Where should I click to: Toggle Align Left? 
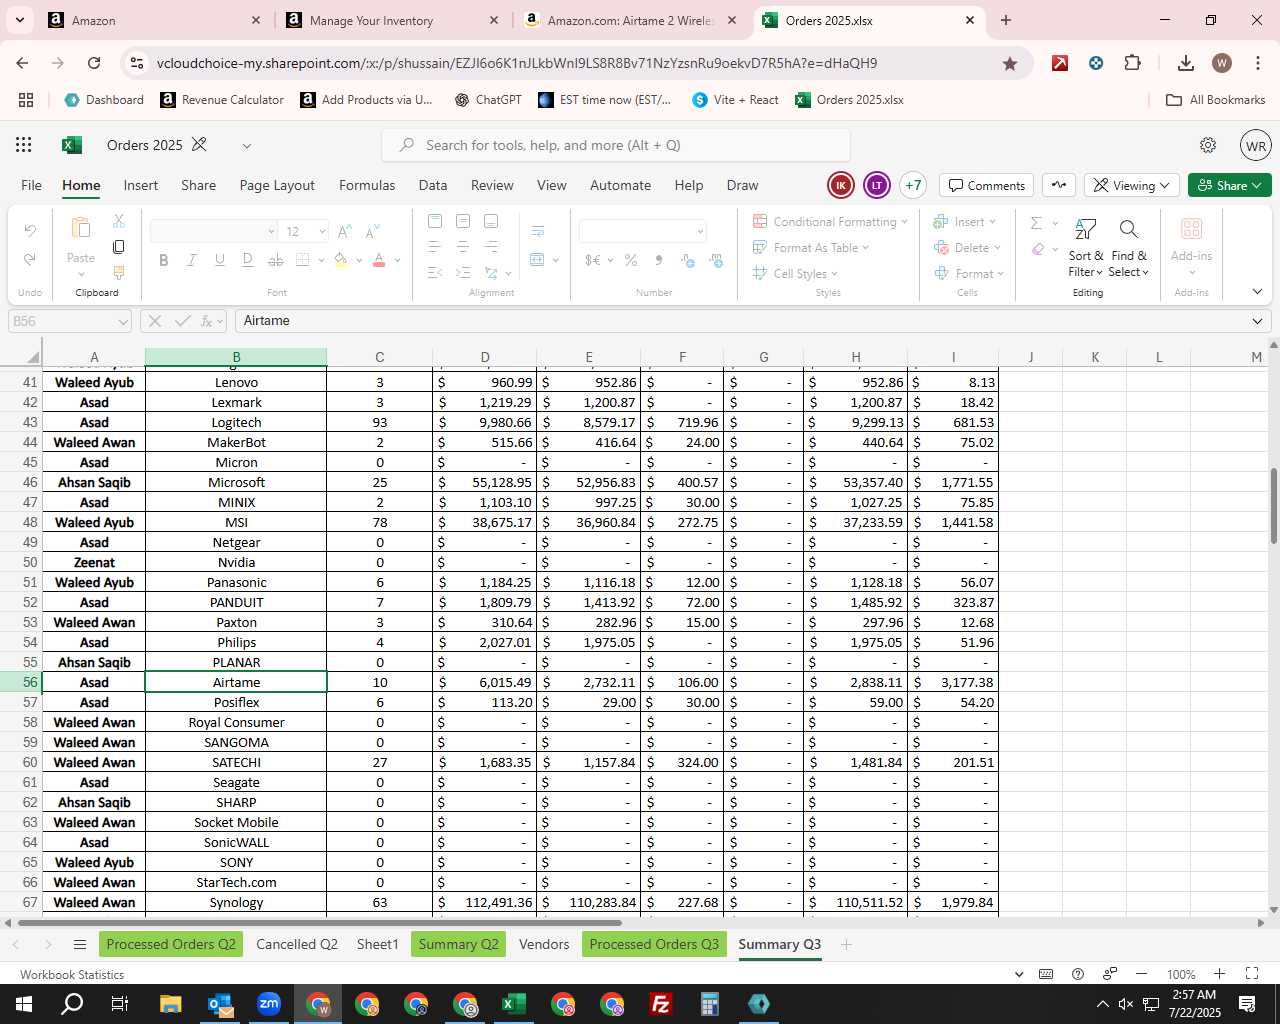click(x=435, y=247)
